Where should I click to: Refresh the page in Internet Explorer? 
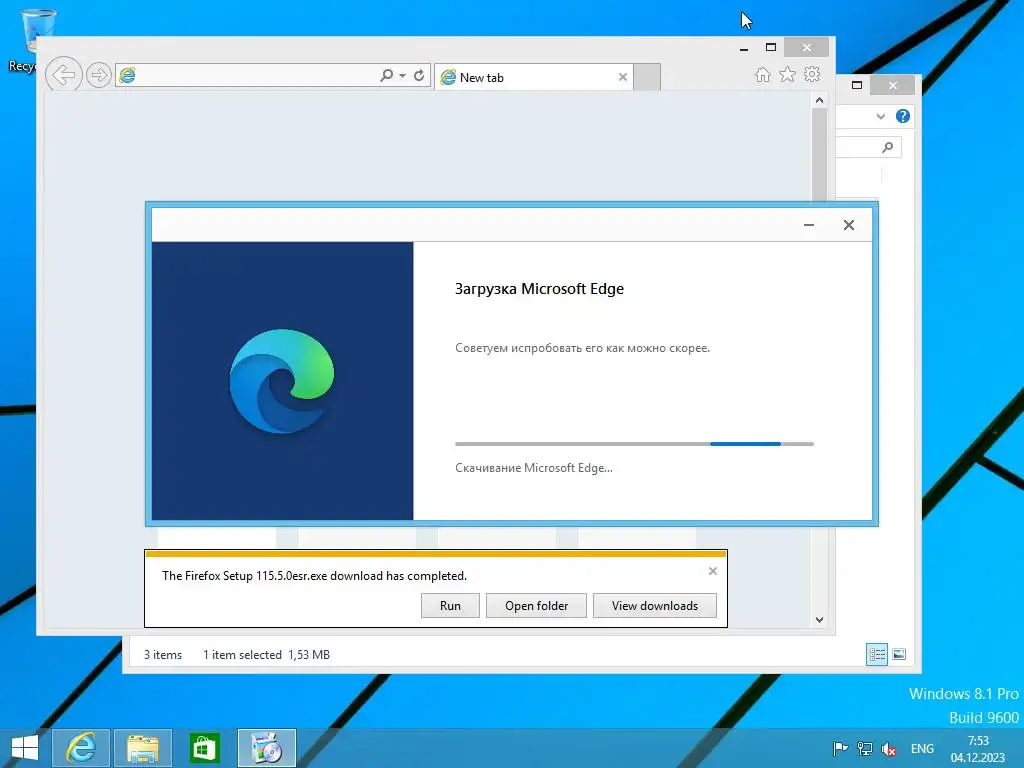pos(419,76)
